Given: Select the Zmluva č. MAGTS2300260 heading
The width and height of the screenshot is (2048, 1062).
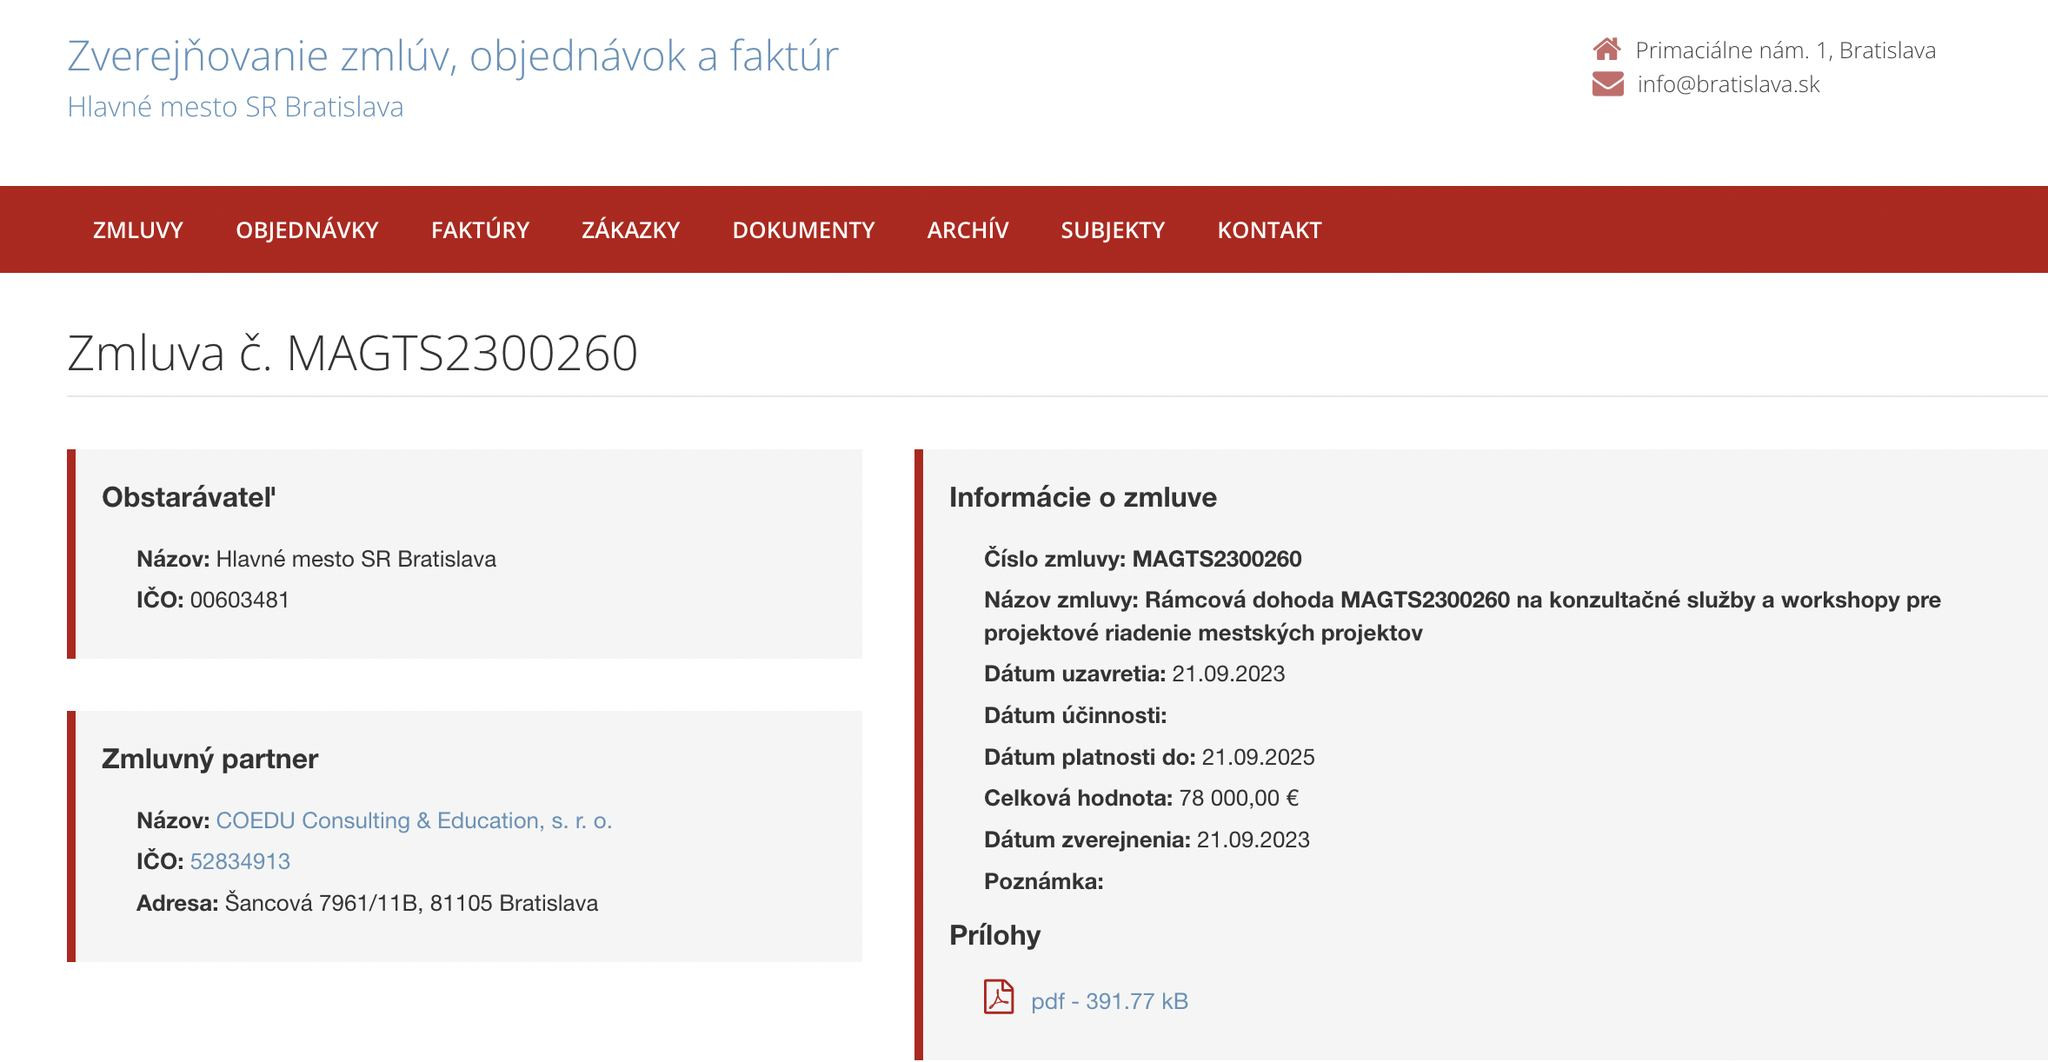Looking at the screenshot, I should [x=352, y=353].
